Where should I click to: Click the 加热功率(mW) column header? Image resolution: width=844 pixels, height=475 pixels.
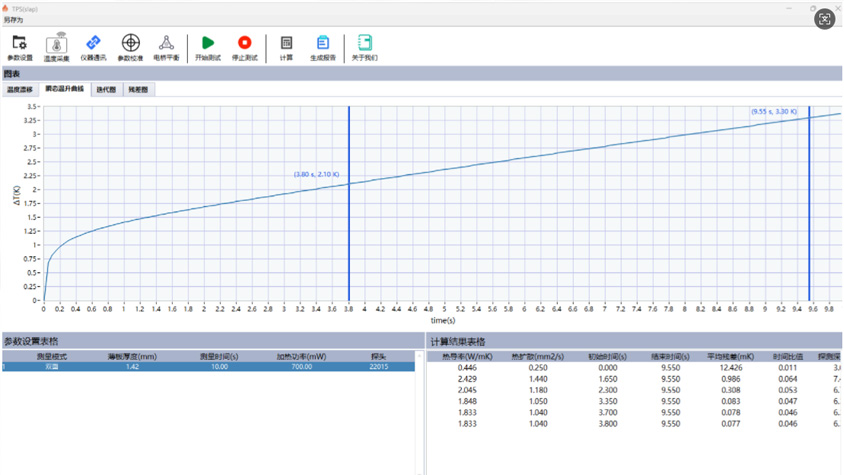[x=301, y=357]
